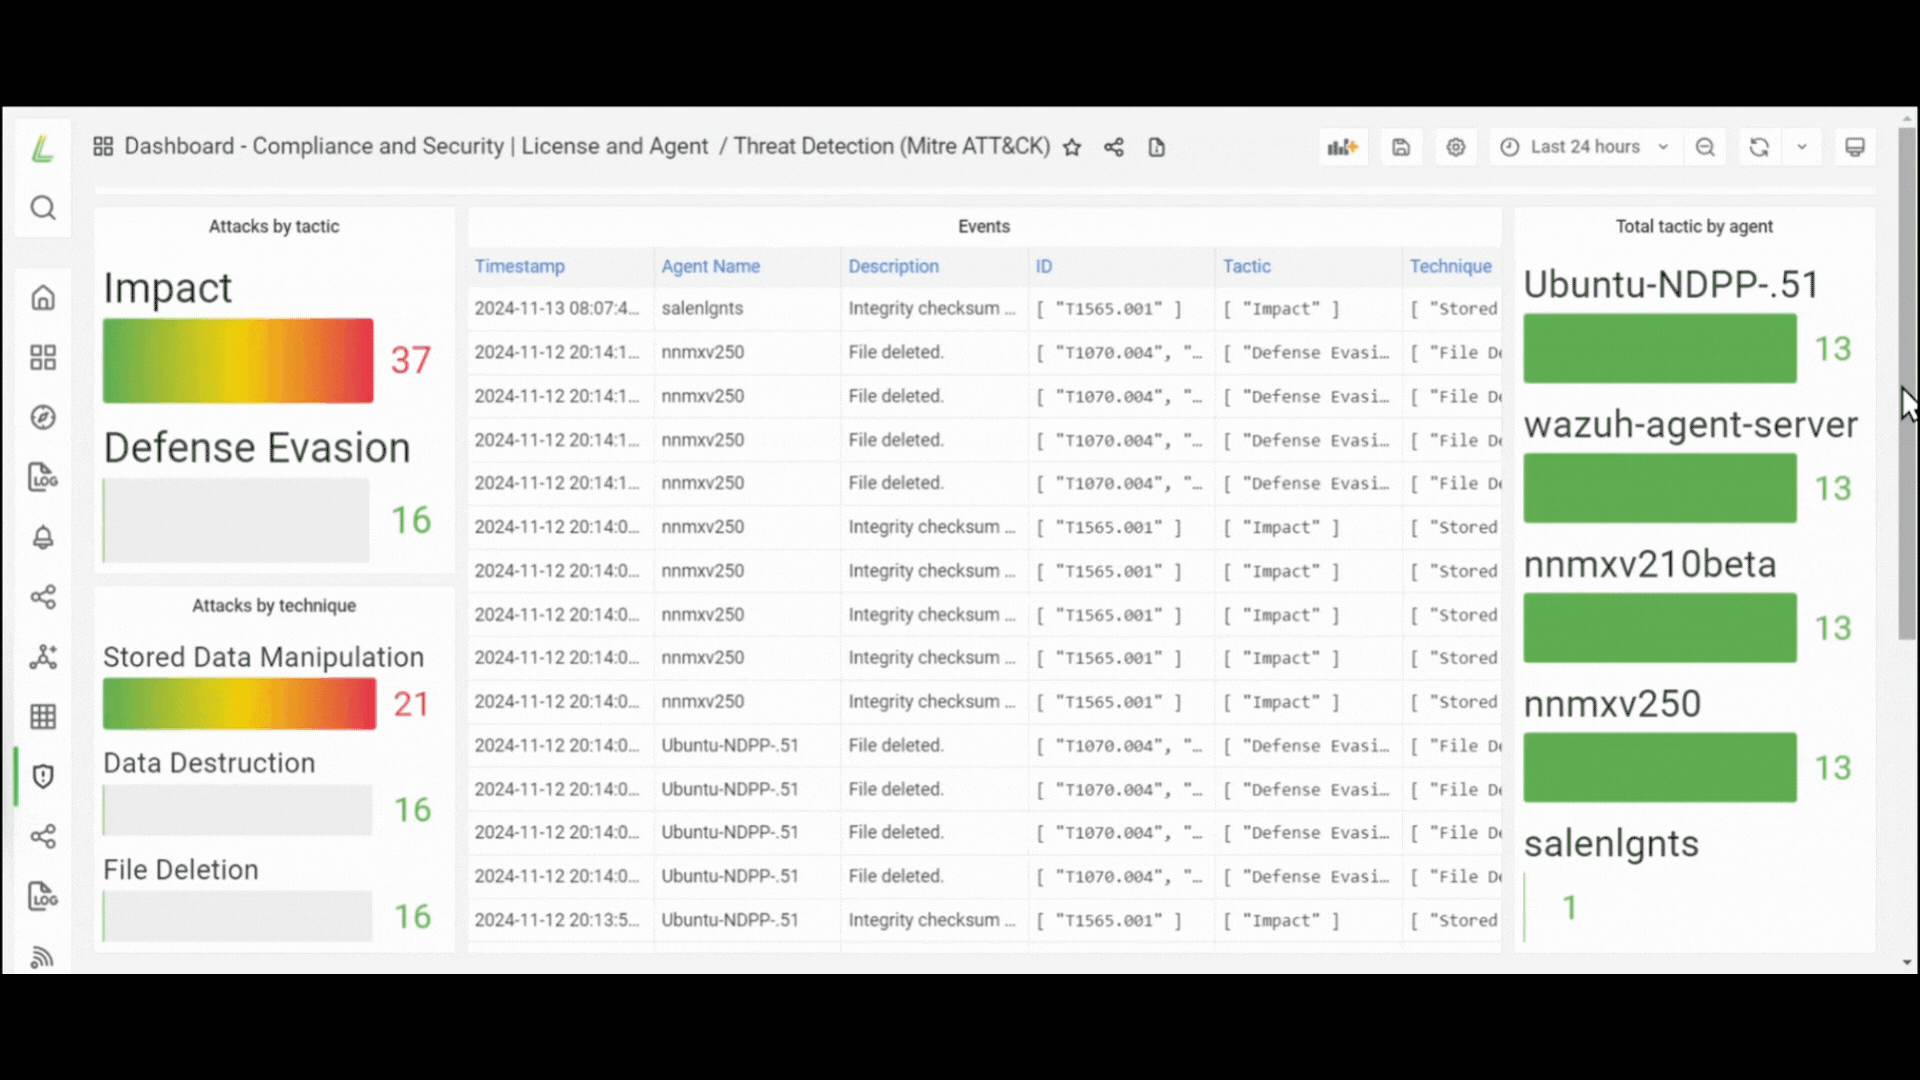Click scrollbar down arrow at bottom right
Viewport: 1920px width, 1080px height.
[x=1907, y=962]
